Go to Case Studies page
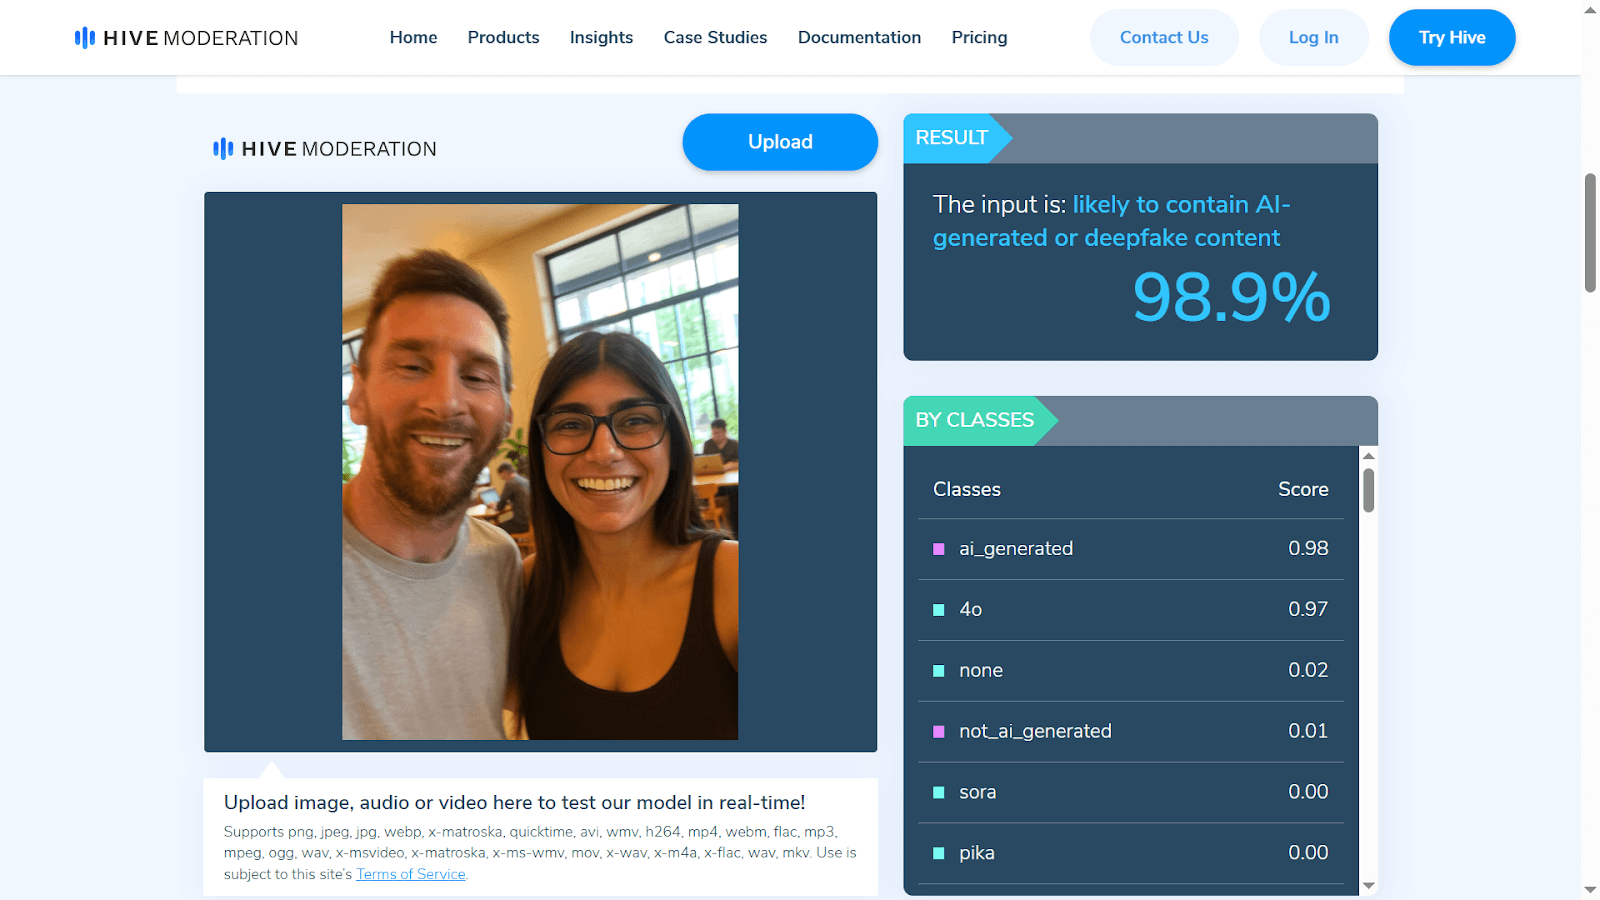 [715, 37]
